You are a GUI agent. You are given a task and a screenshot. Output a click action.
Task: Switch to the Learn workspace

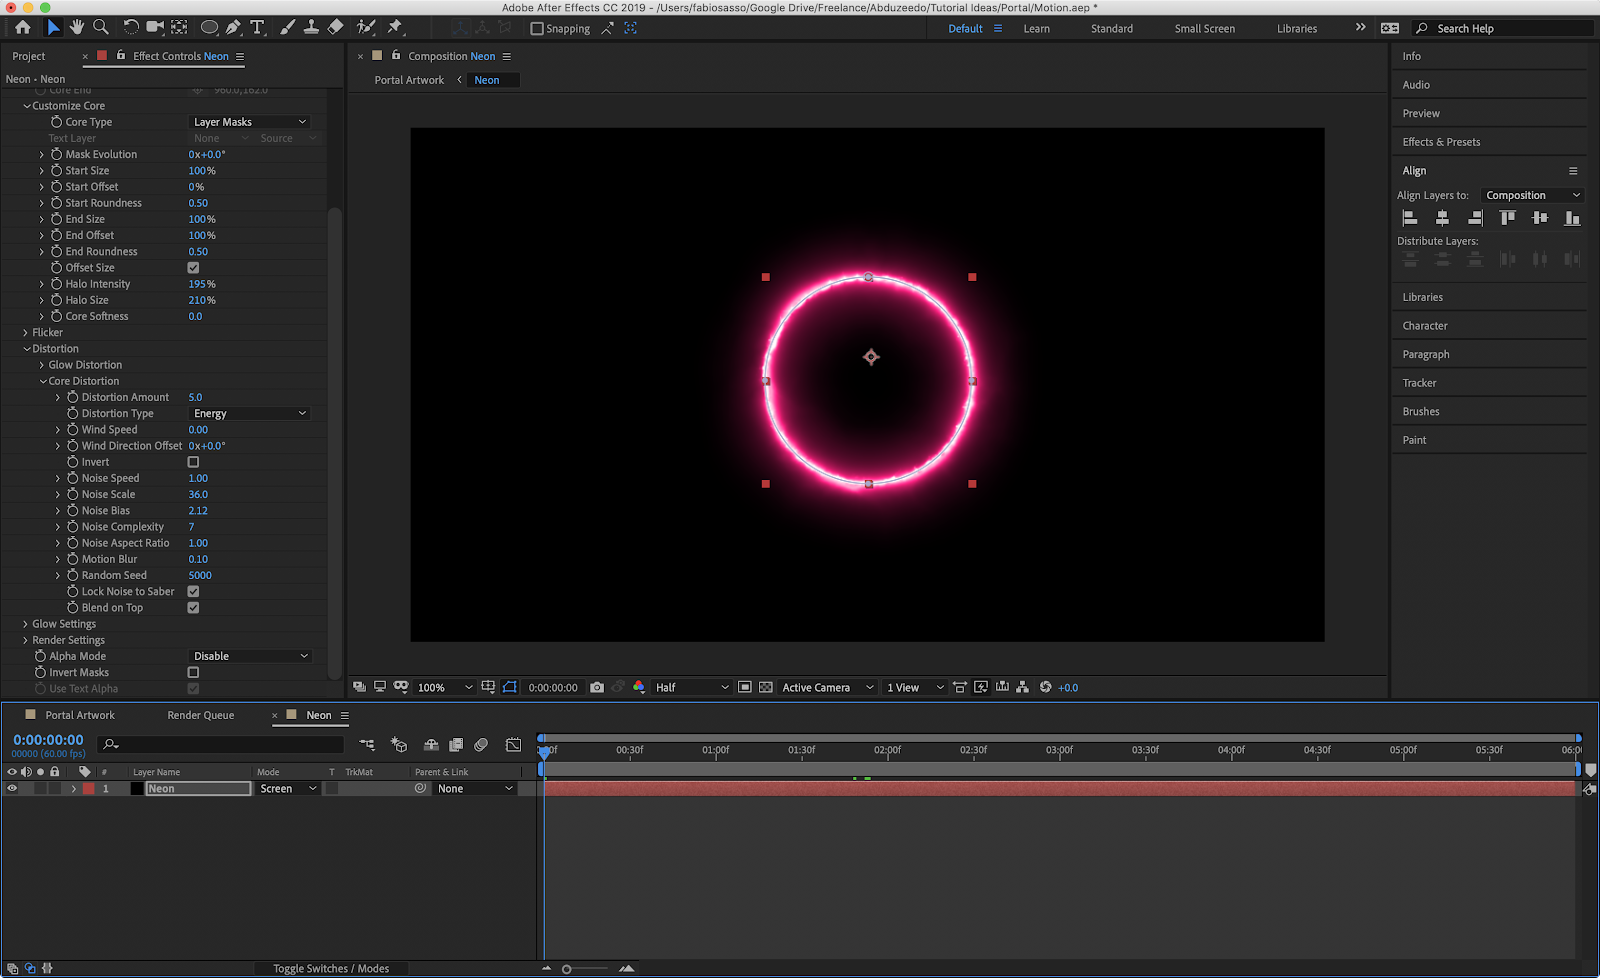(1036, 29)
